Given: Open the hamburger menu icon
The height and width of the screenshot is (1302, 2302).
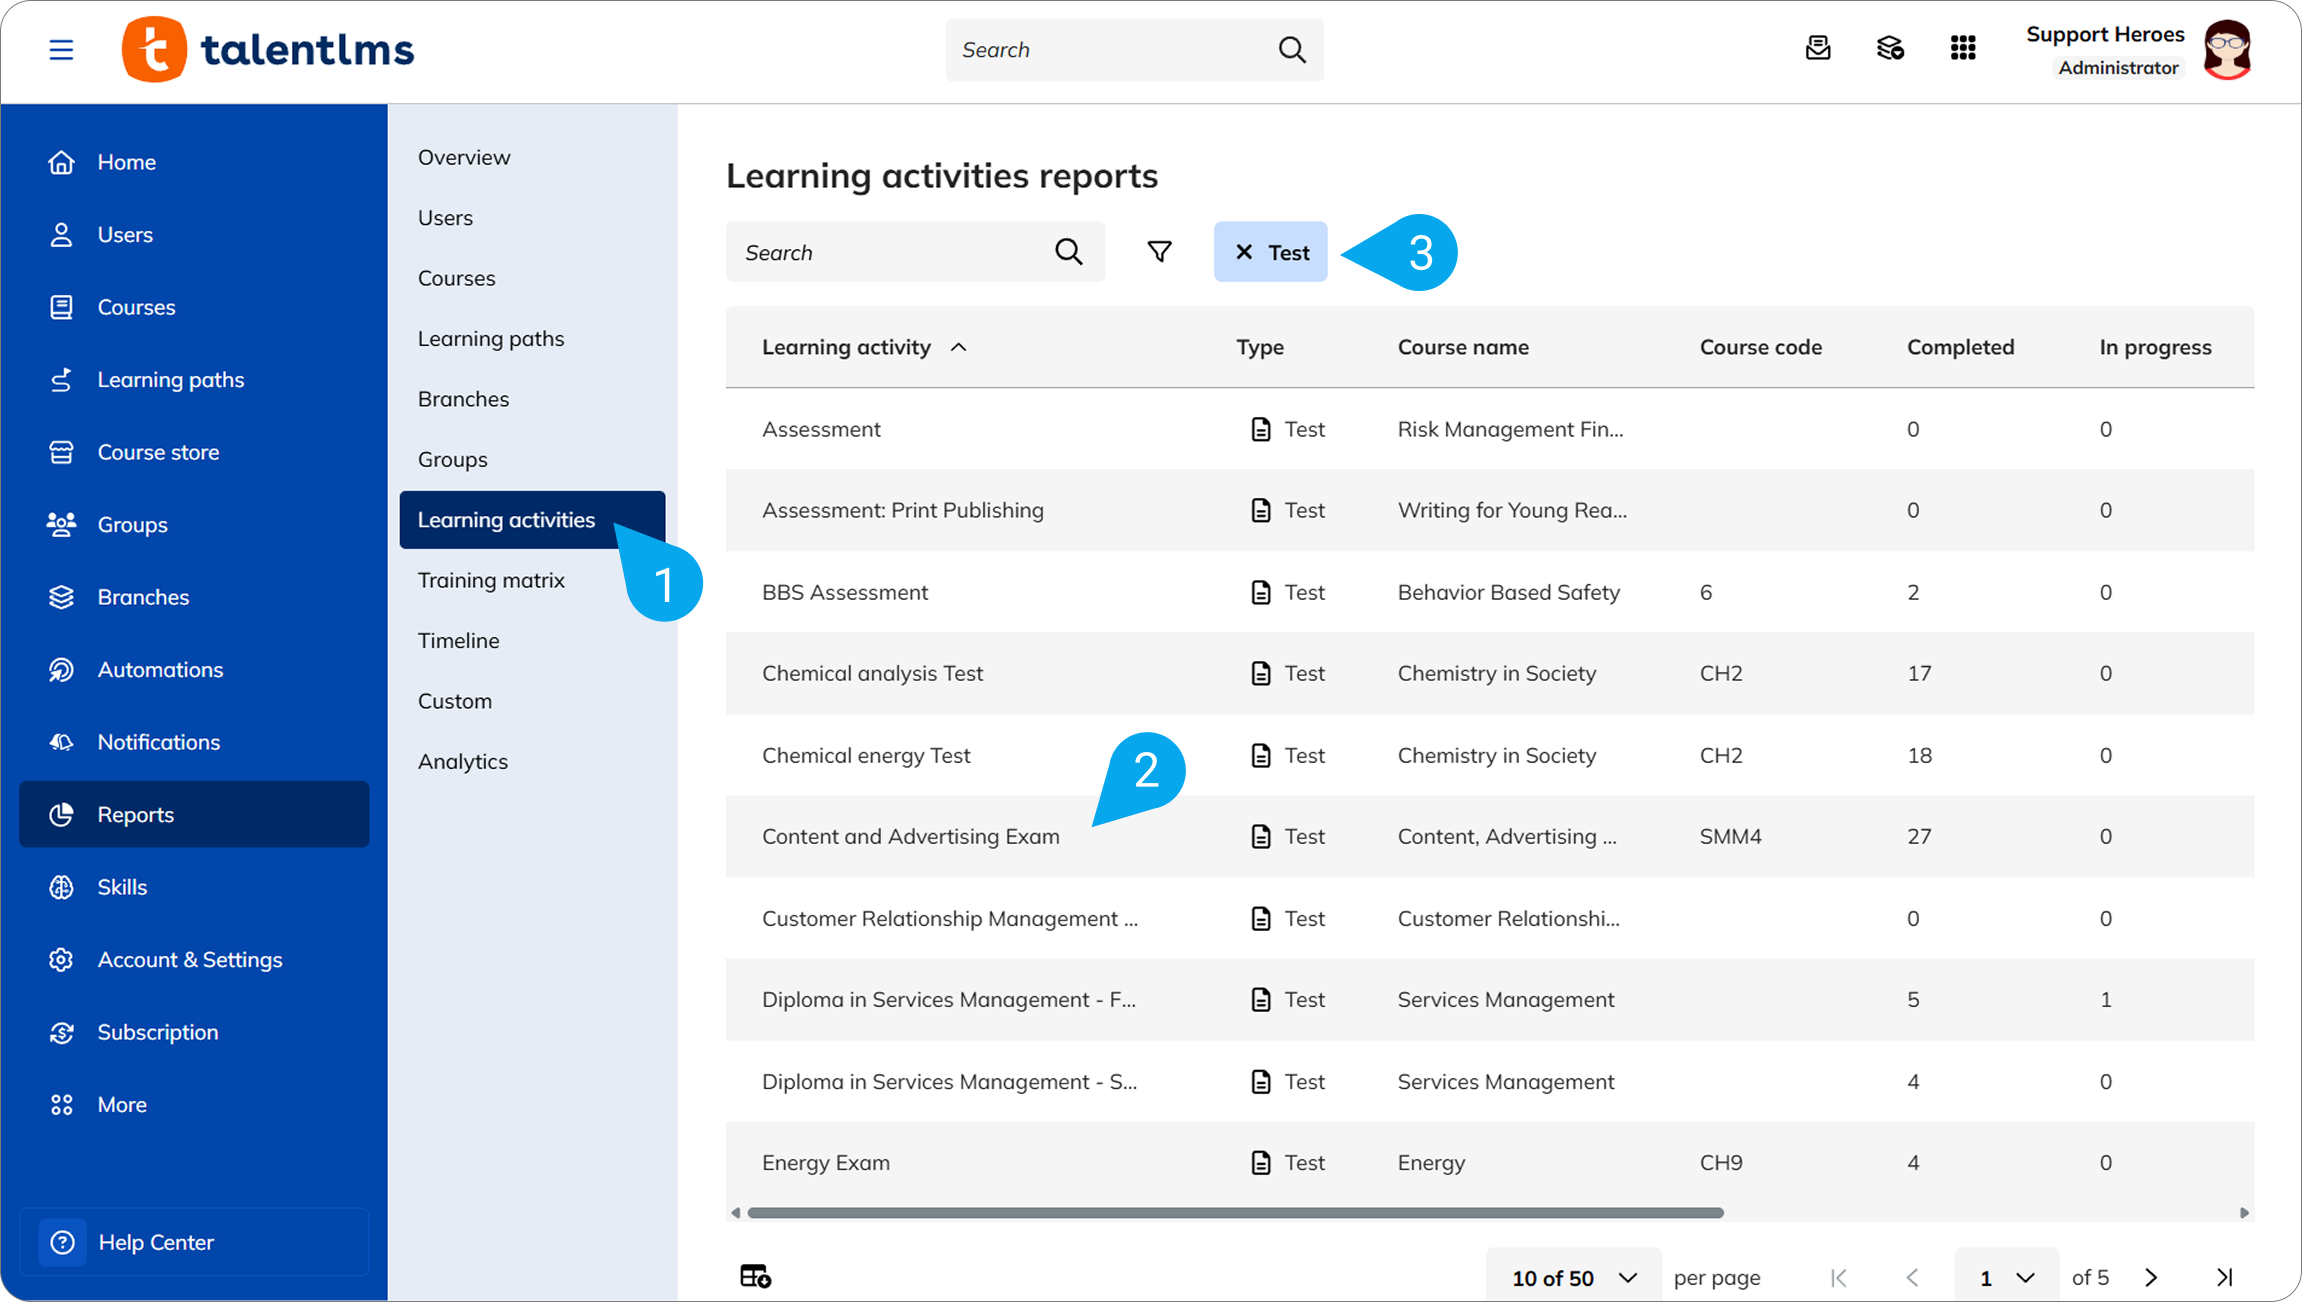Looking at the screenshot, I should coord(61,49).
